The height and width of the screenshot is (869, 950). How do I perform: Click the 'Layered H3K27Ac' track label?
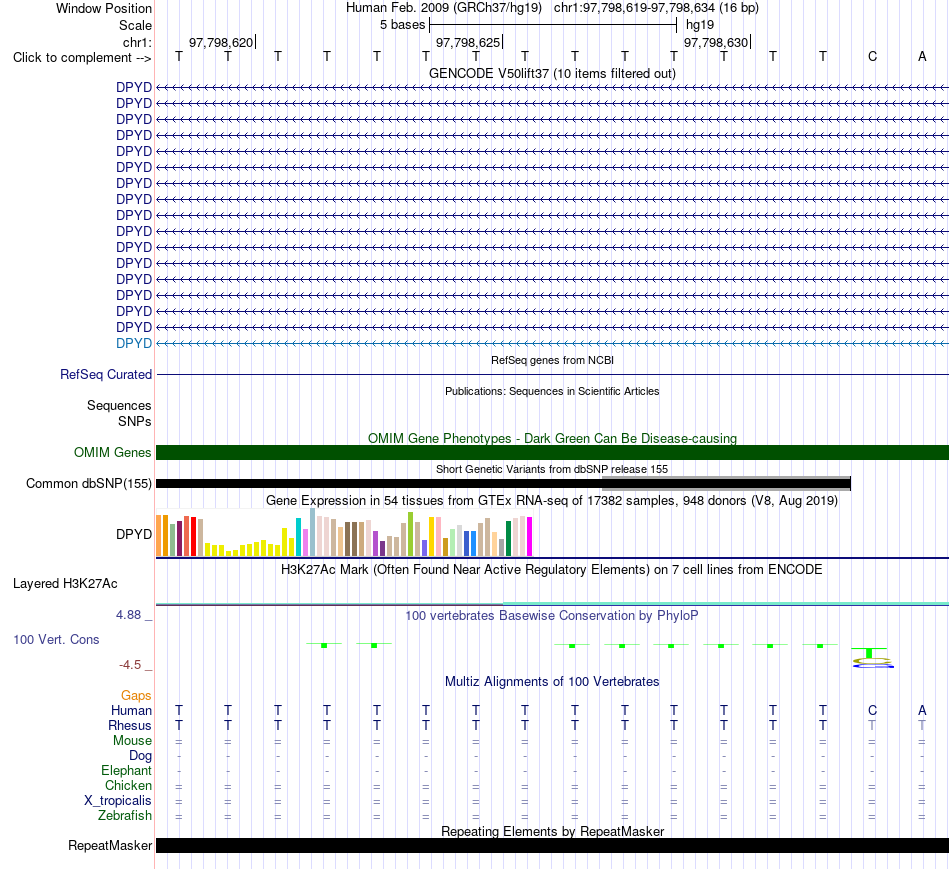tap(65, 584)
